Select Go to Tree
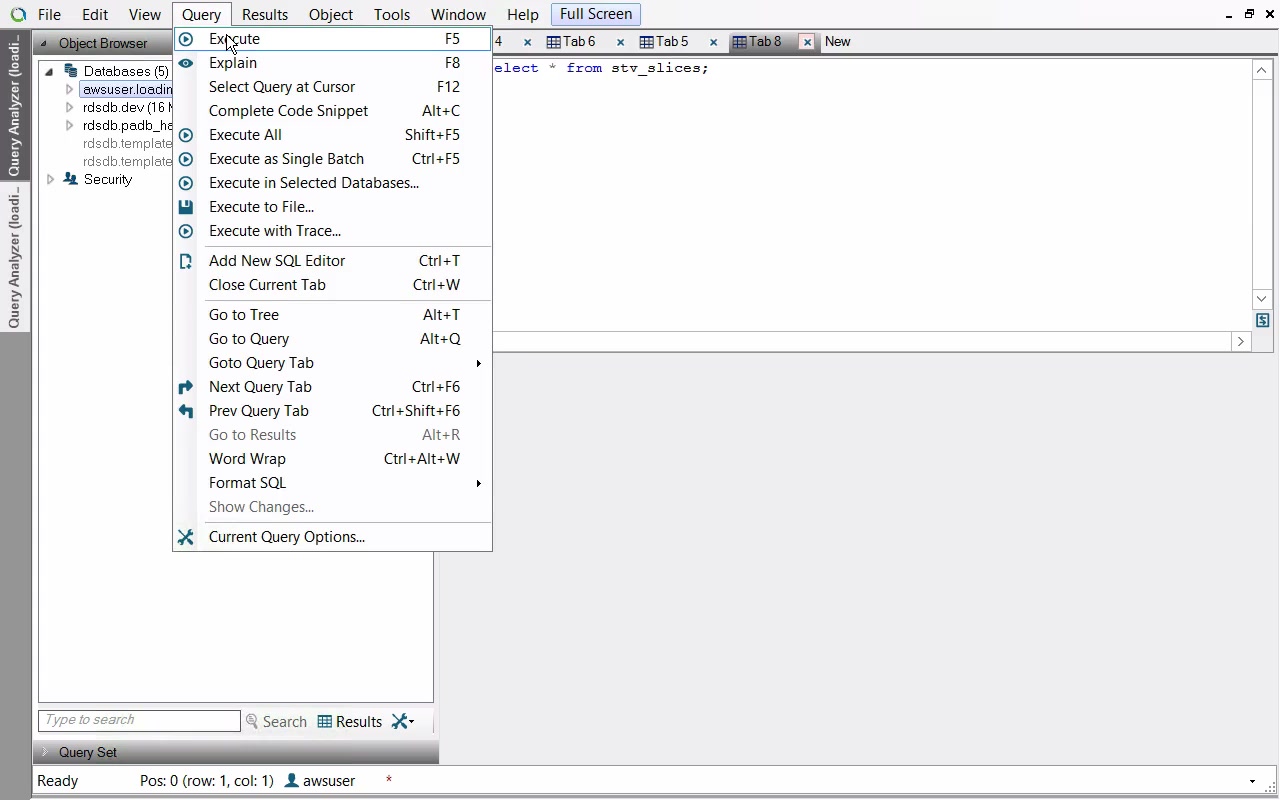1280x800 pixels. point(333,315)
